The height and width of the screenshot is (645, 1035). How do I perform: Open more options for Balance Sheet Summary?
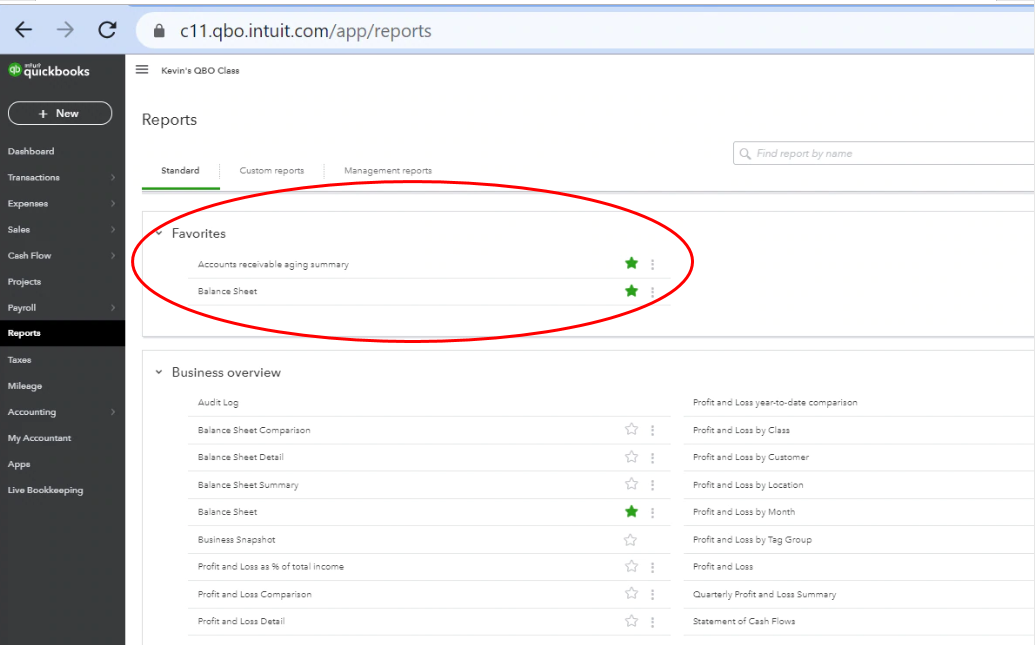652,485
